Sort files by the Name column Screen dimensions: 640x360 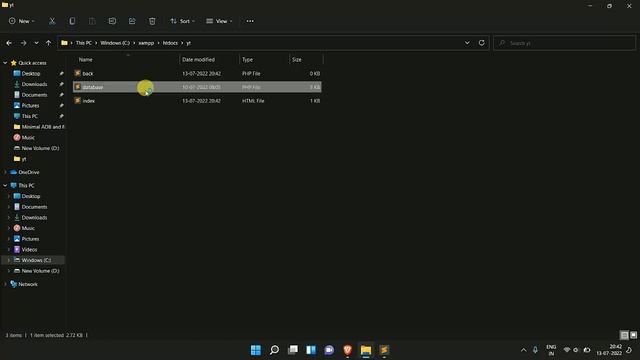pos(85,60)
